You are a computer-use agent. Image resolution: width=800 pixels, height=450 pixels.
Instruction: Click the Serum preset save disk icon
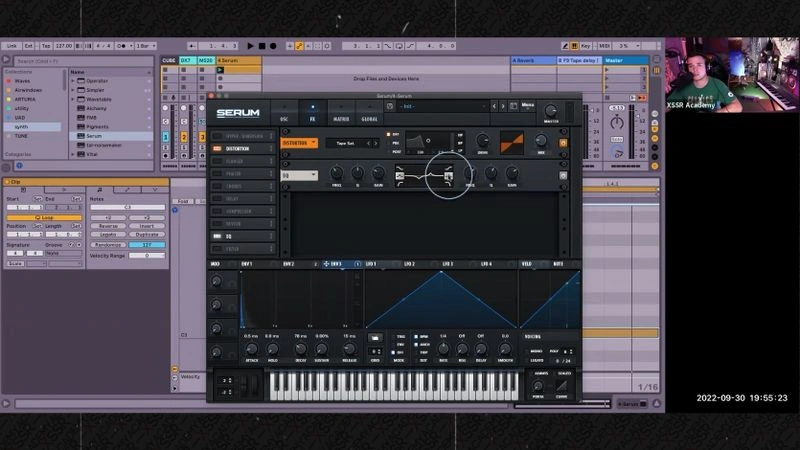point(390,106)
